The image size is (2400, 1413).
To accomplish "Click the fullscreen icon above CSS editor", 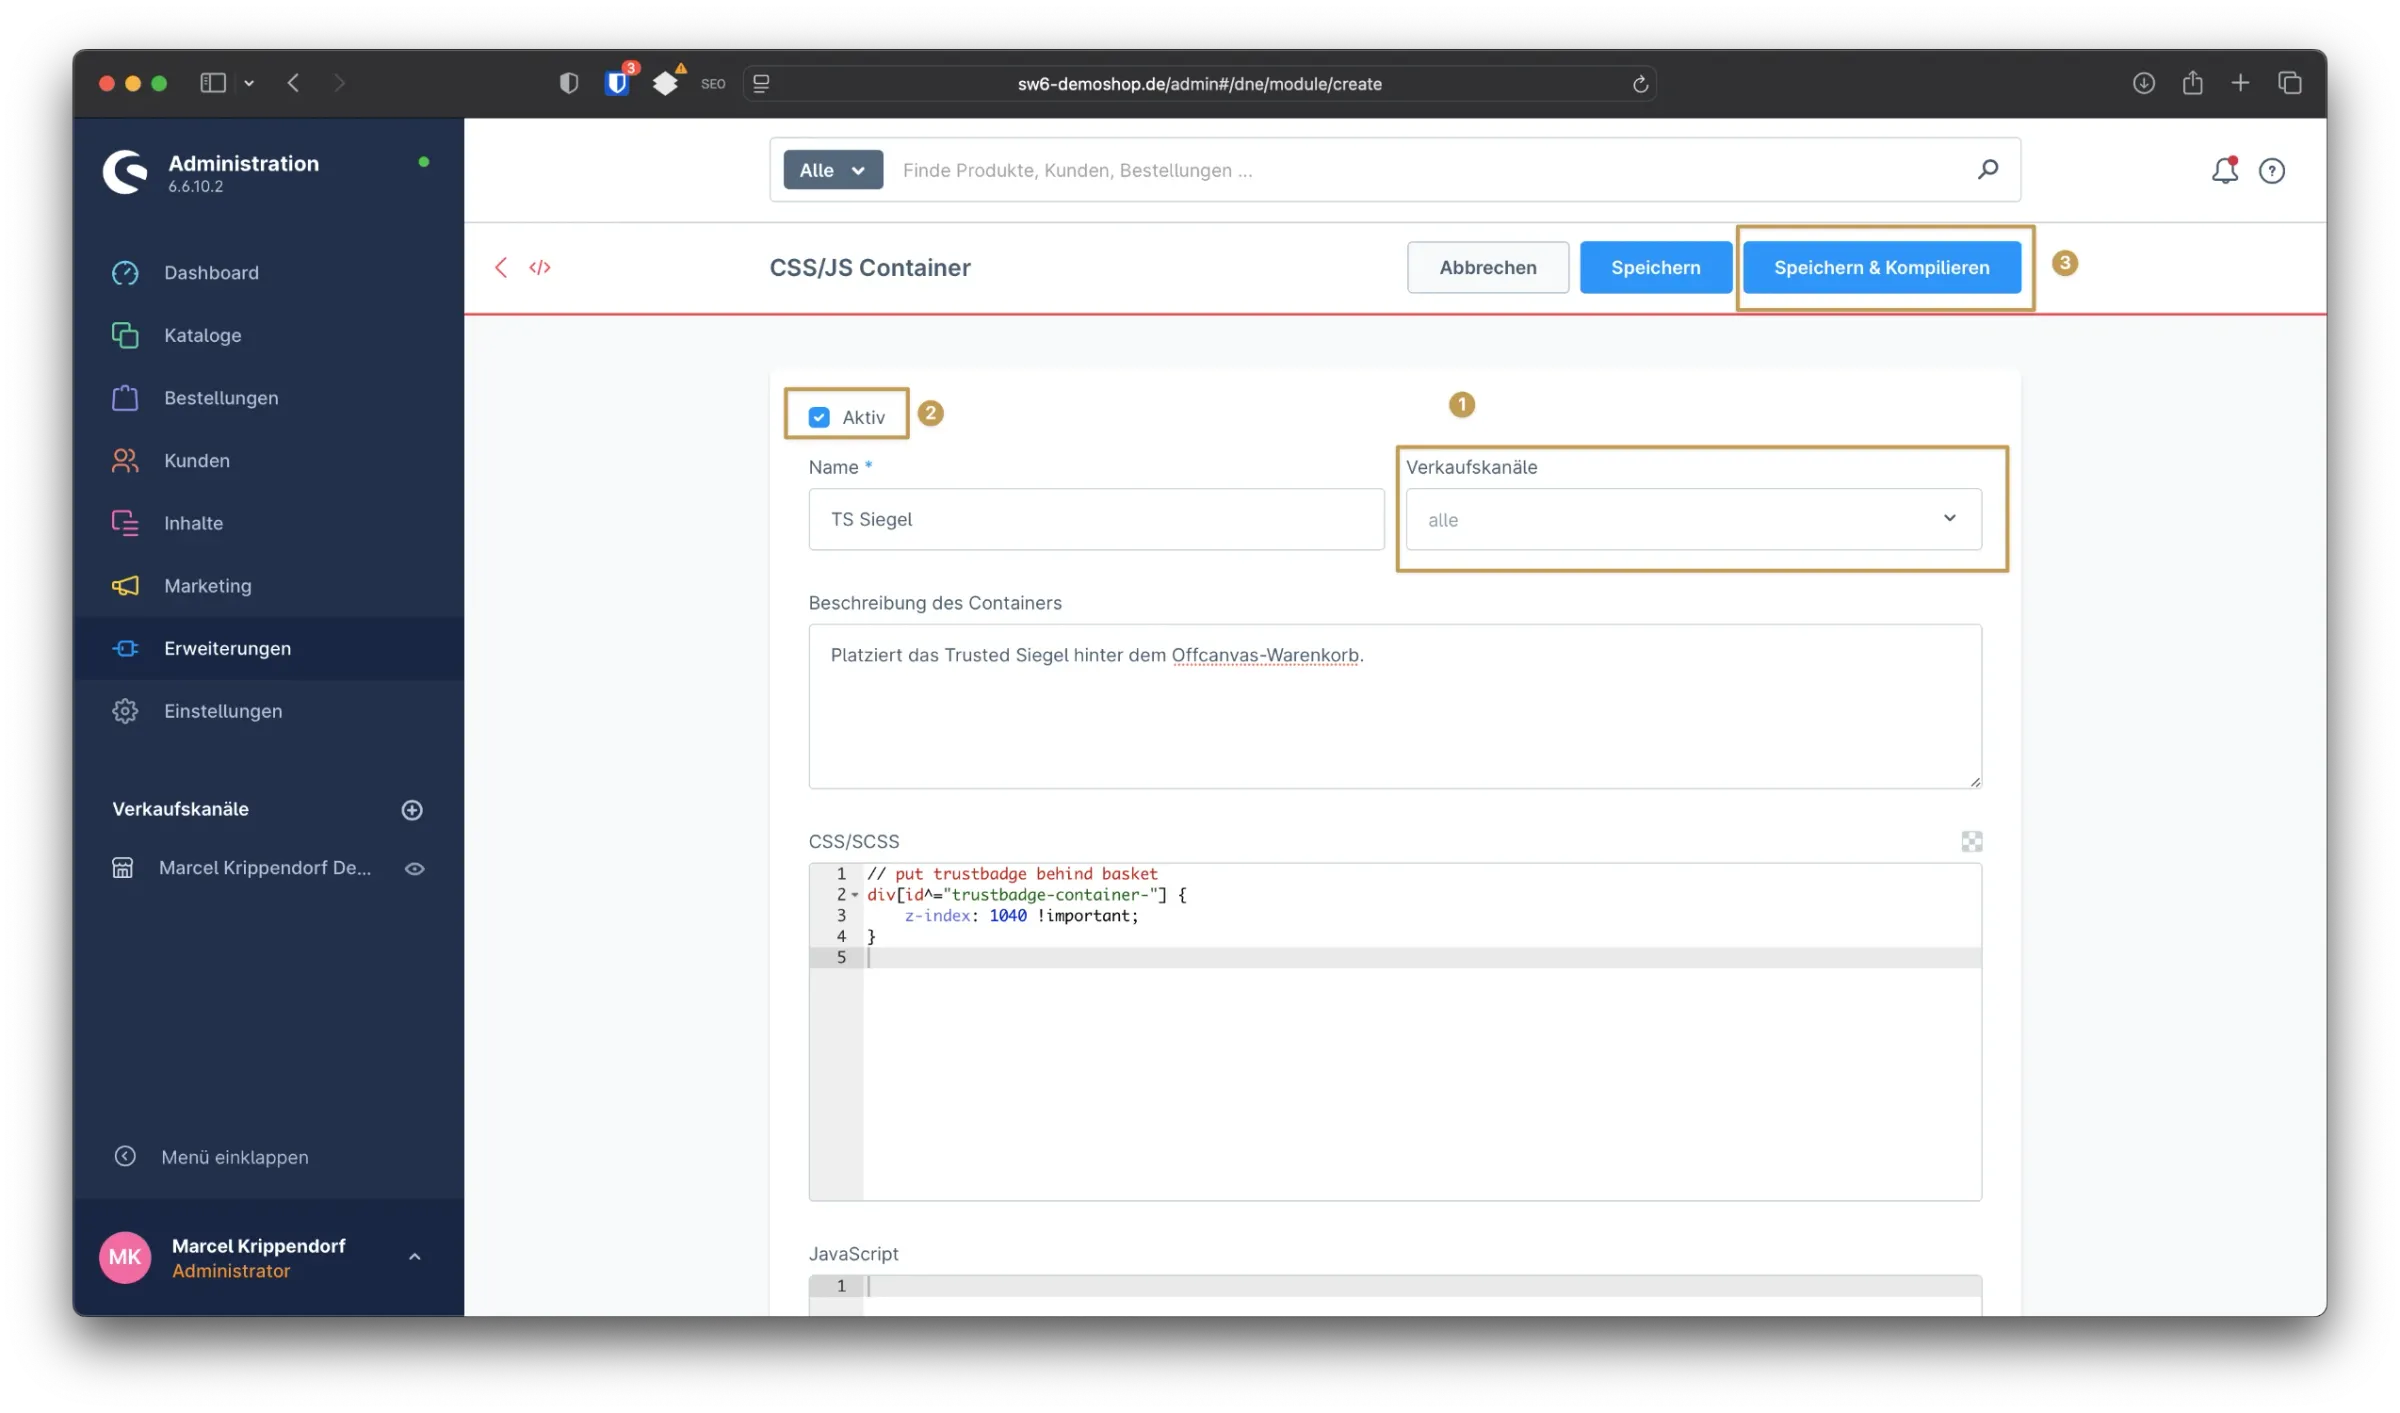I will [1971, 841].
